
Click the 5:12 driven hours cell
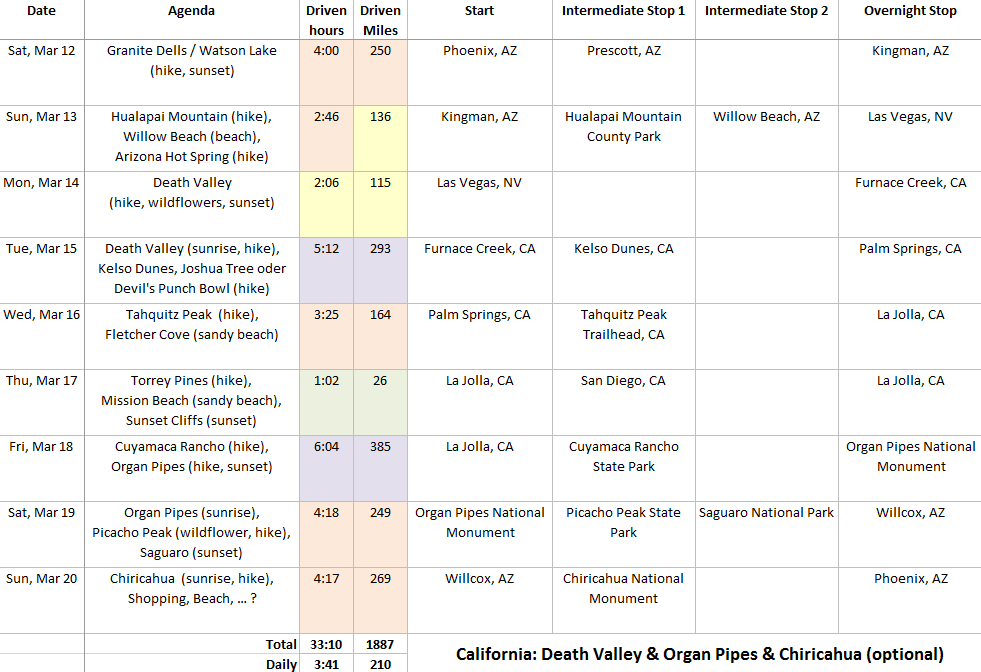326,249
